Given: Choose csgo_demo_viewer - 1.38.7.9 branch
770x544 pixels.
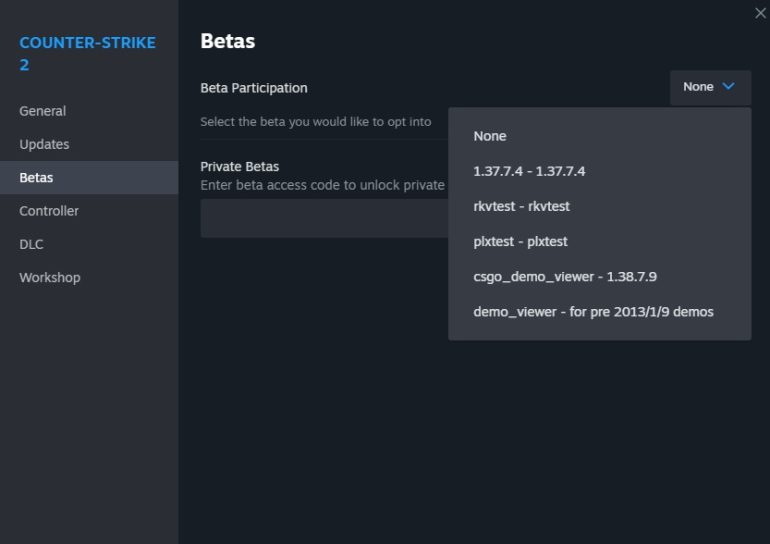Looking at the screenshot, I should pos(564,276).
